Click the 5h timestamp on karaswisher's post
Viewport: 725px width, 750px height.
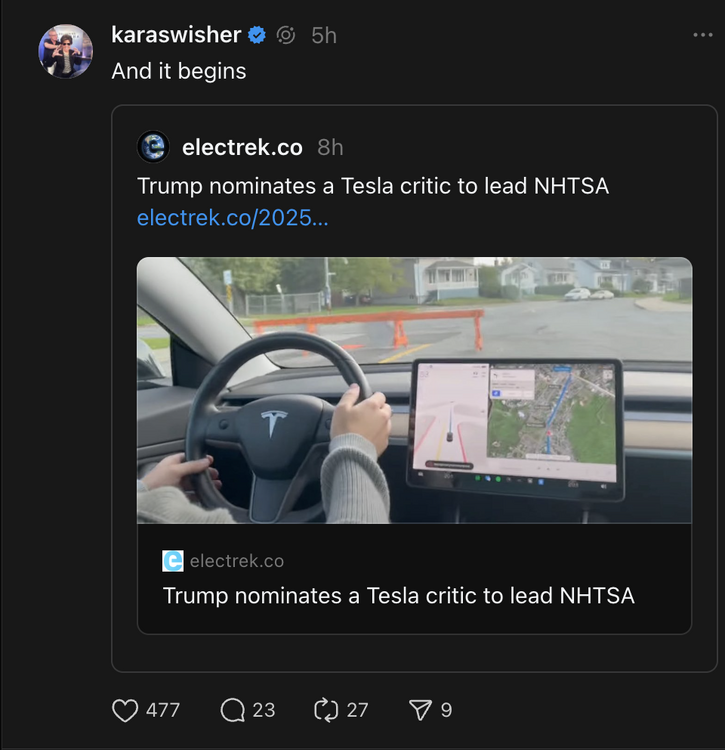[323, 35]
